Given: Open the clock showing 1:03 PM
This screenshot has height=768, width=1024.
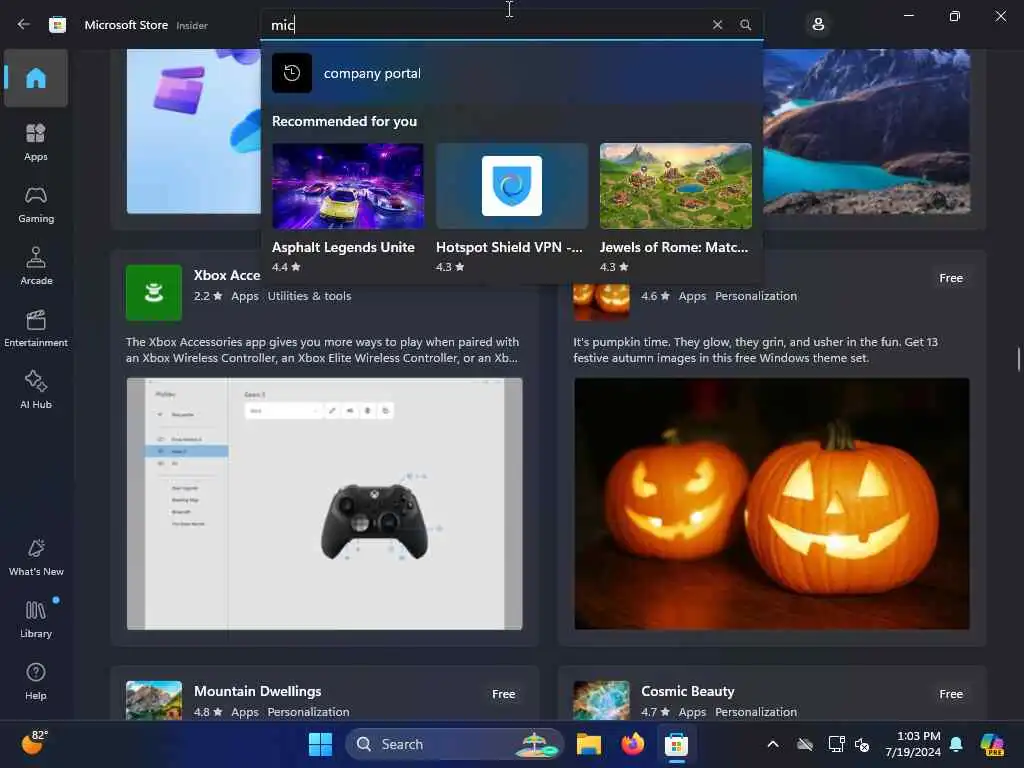Looking at the screenshot, I should (x=913, y=744).
